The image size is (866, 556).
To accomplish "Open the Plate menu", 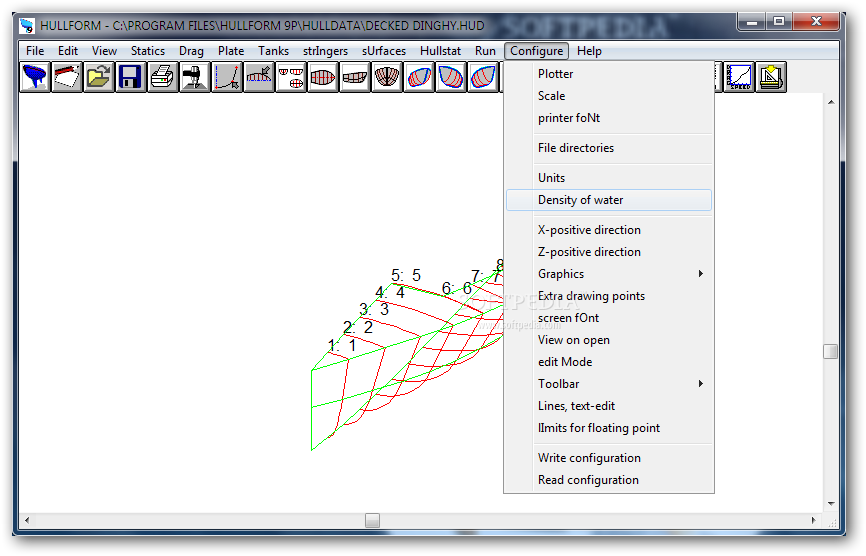I will click(x=231, y=51).
